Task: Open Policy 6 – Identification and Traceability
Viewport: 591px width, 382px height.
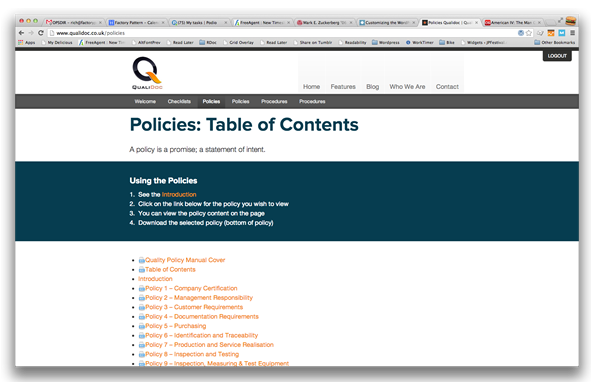Action: (202, 336)
